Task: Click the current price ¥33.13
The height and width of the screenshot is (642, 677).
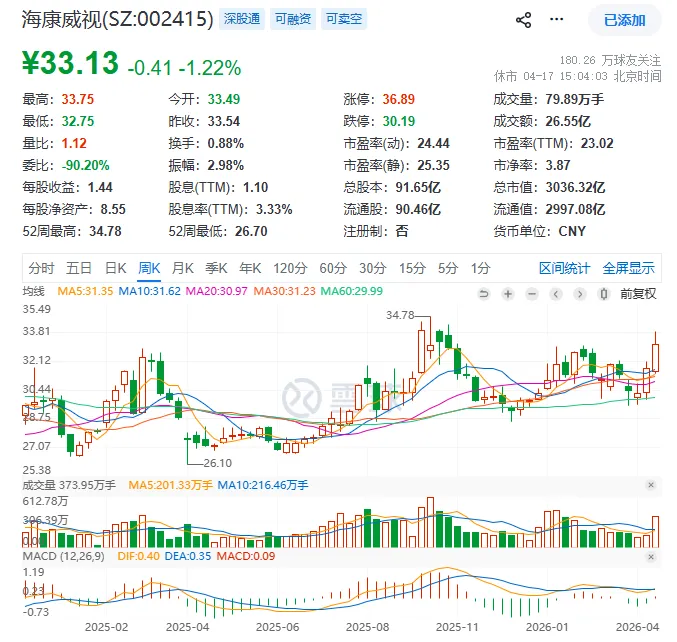Action: click(x=70, y=63)
